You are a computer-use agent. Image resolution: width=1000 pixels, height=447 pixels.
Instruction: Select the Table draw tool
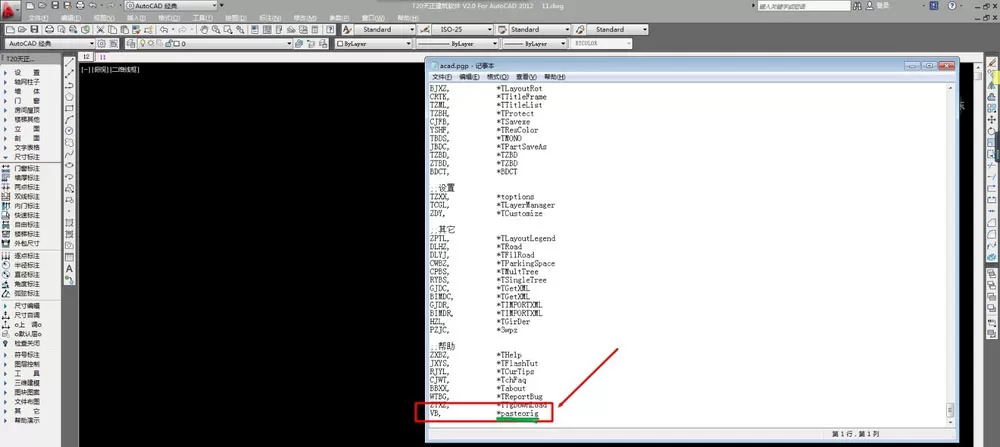click(x=70, y=257)
